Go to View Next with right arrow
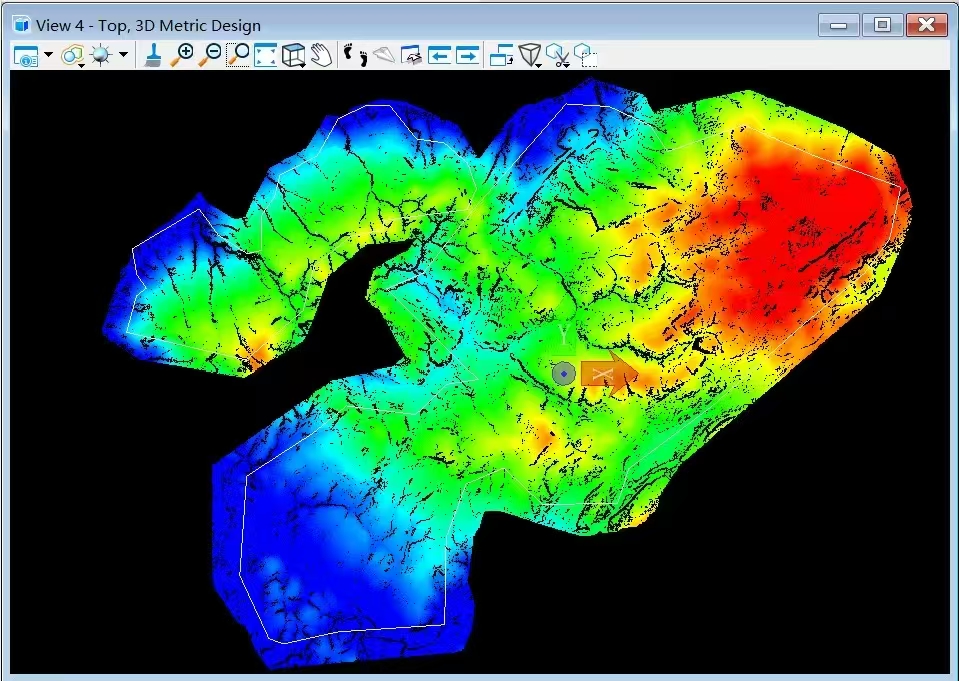959x681 pixels. tap(467, 56)
